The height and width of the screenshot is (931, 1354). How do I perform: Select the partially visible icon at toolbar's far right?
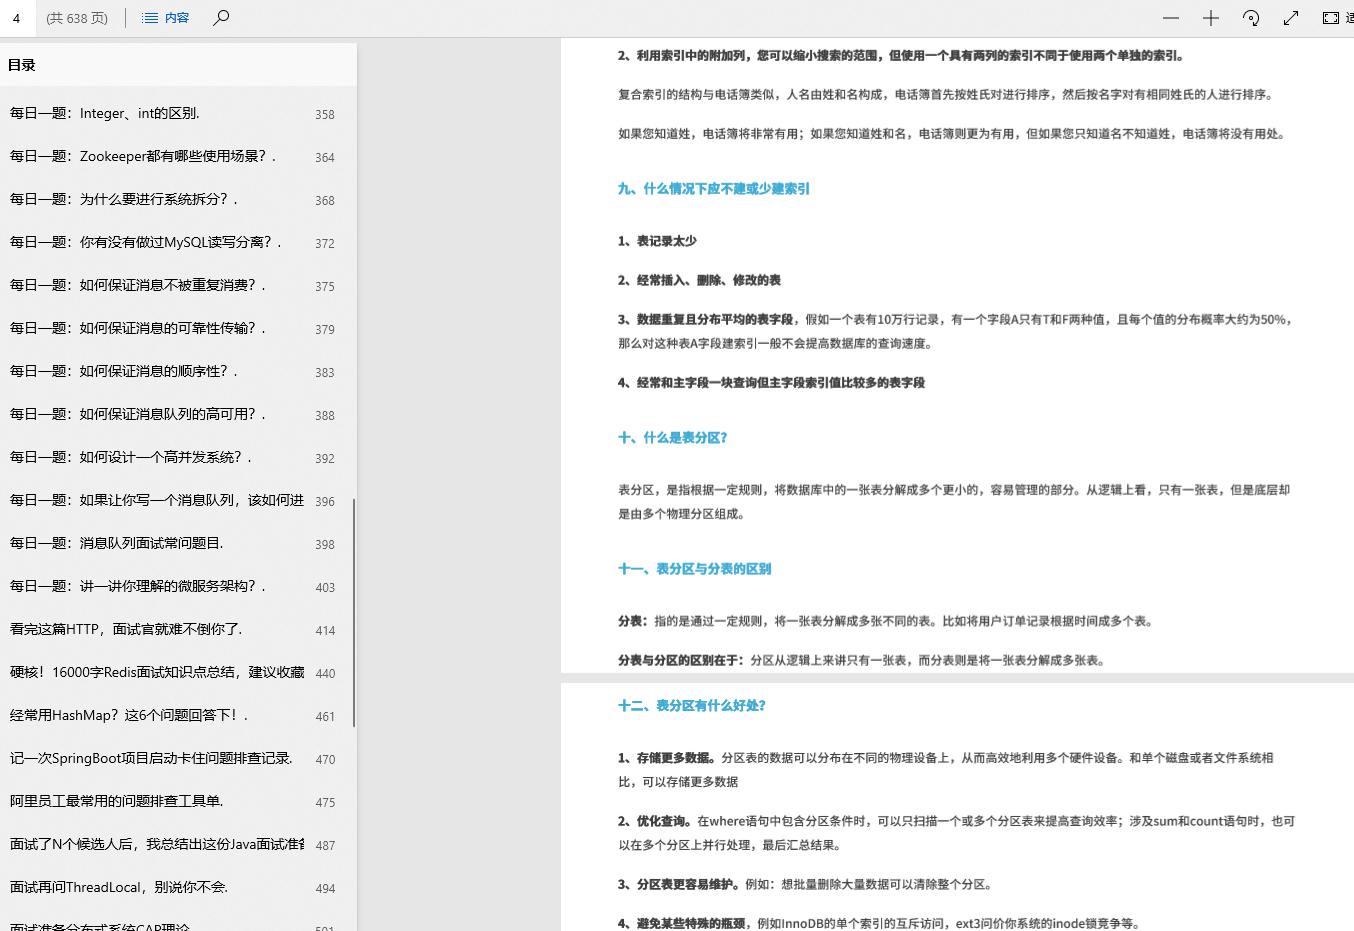point(1349,17)
